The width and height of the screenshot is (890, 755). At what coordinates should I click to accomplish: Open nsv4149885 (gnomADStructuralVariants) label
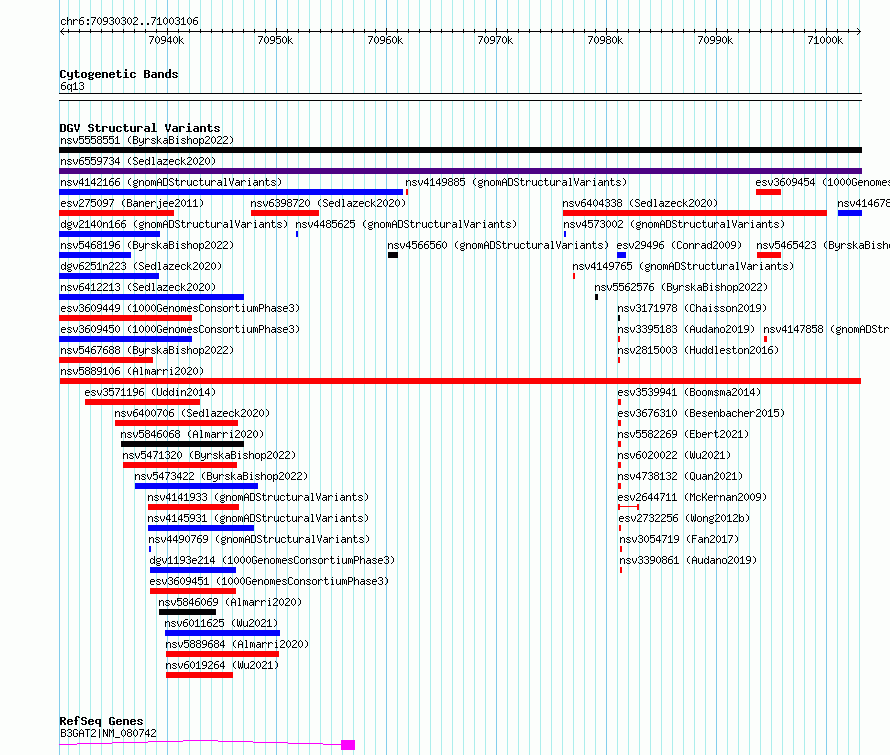[516, 182]
